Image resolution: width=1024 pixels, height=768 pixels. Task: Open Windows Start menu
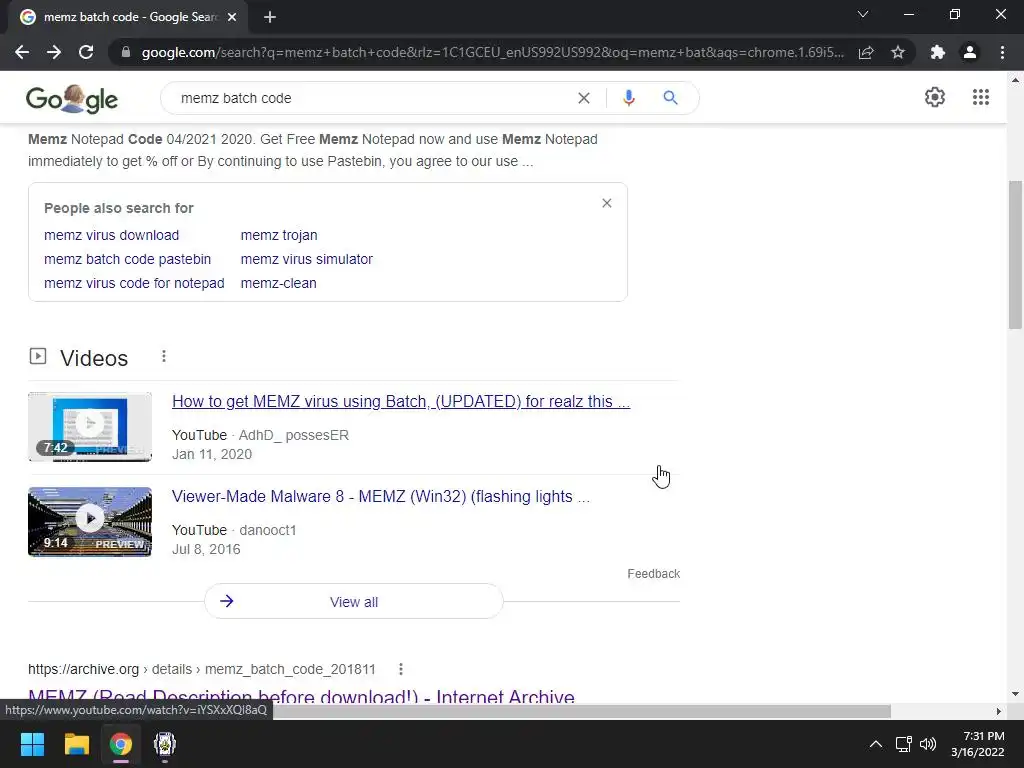(32, 744)
